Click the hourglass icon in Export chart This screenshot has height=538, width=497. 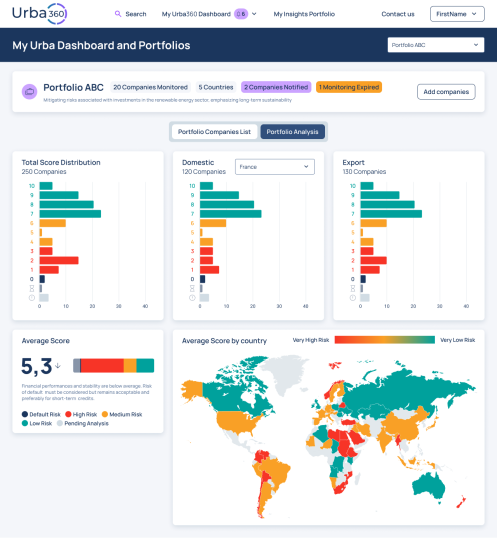[x=353, y=288]
